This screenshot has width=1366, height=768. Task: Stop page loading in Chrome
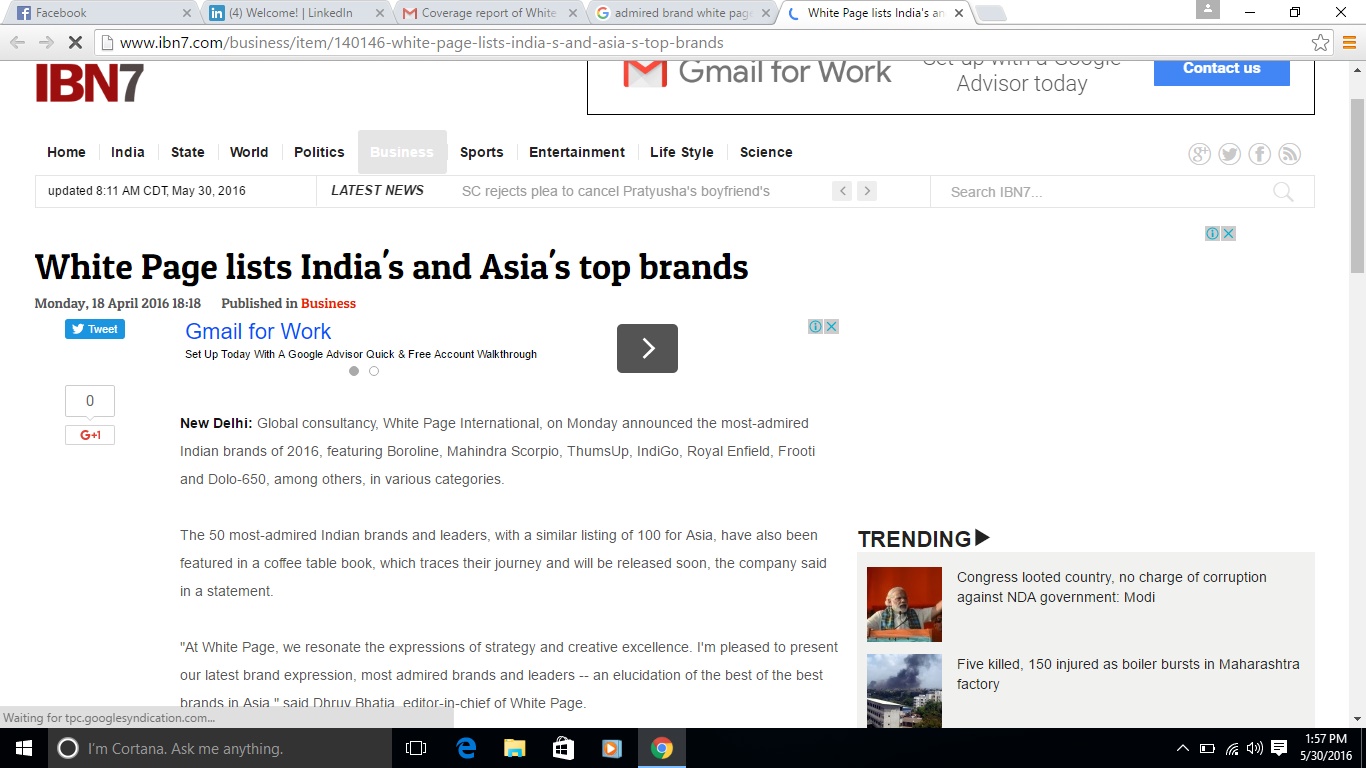point(76,43)
